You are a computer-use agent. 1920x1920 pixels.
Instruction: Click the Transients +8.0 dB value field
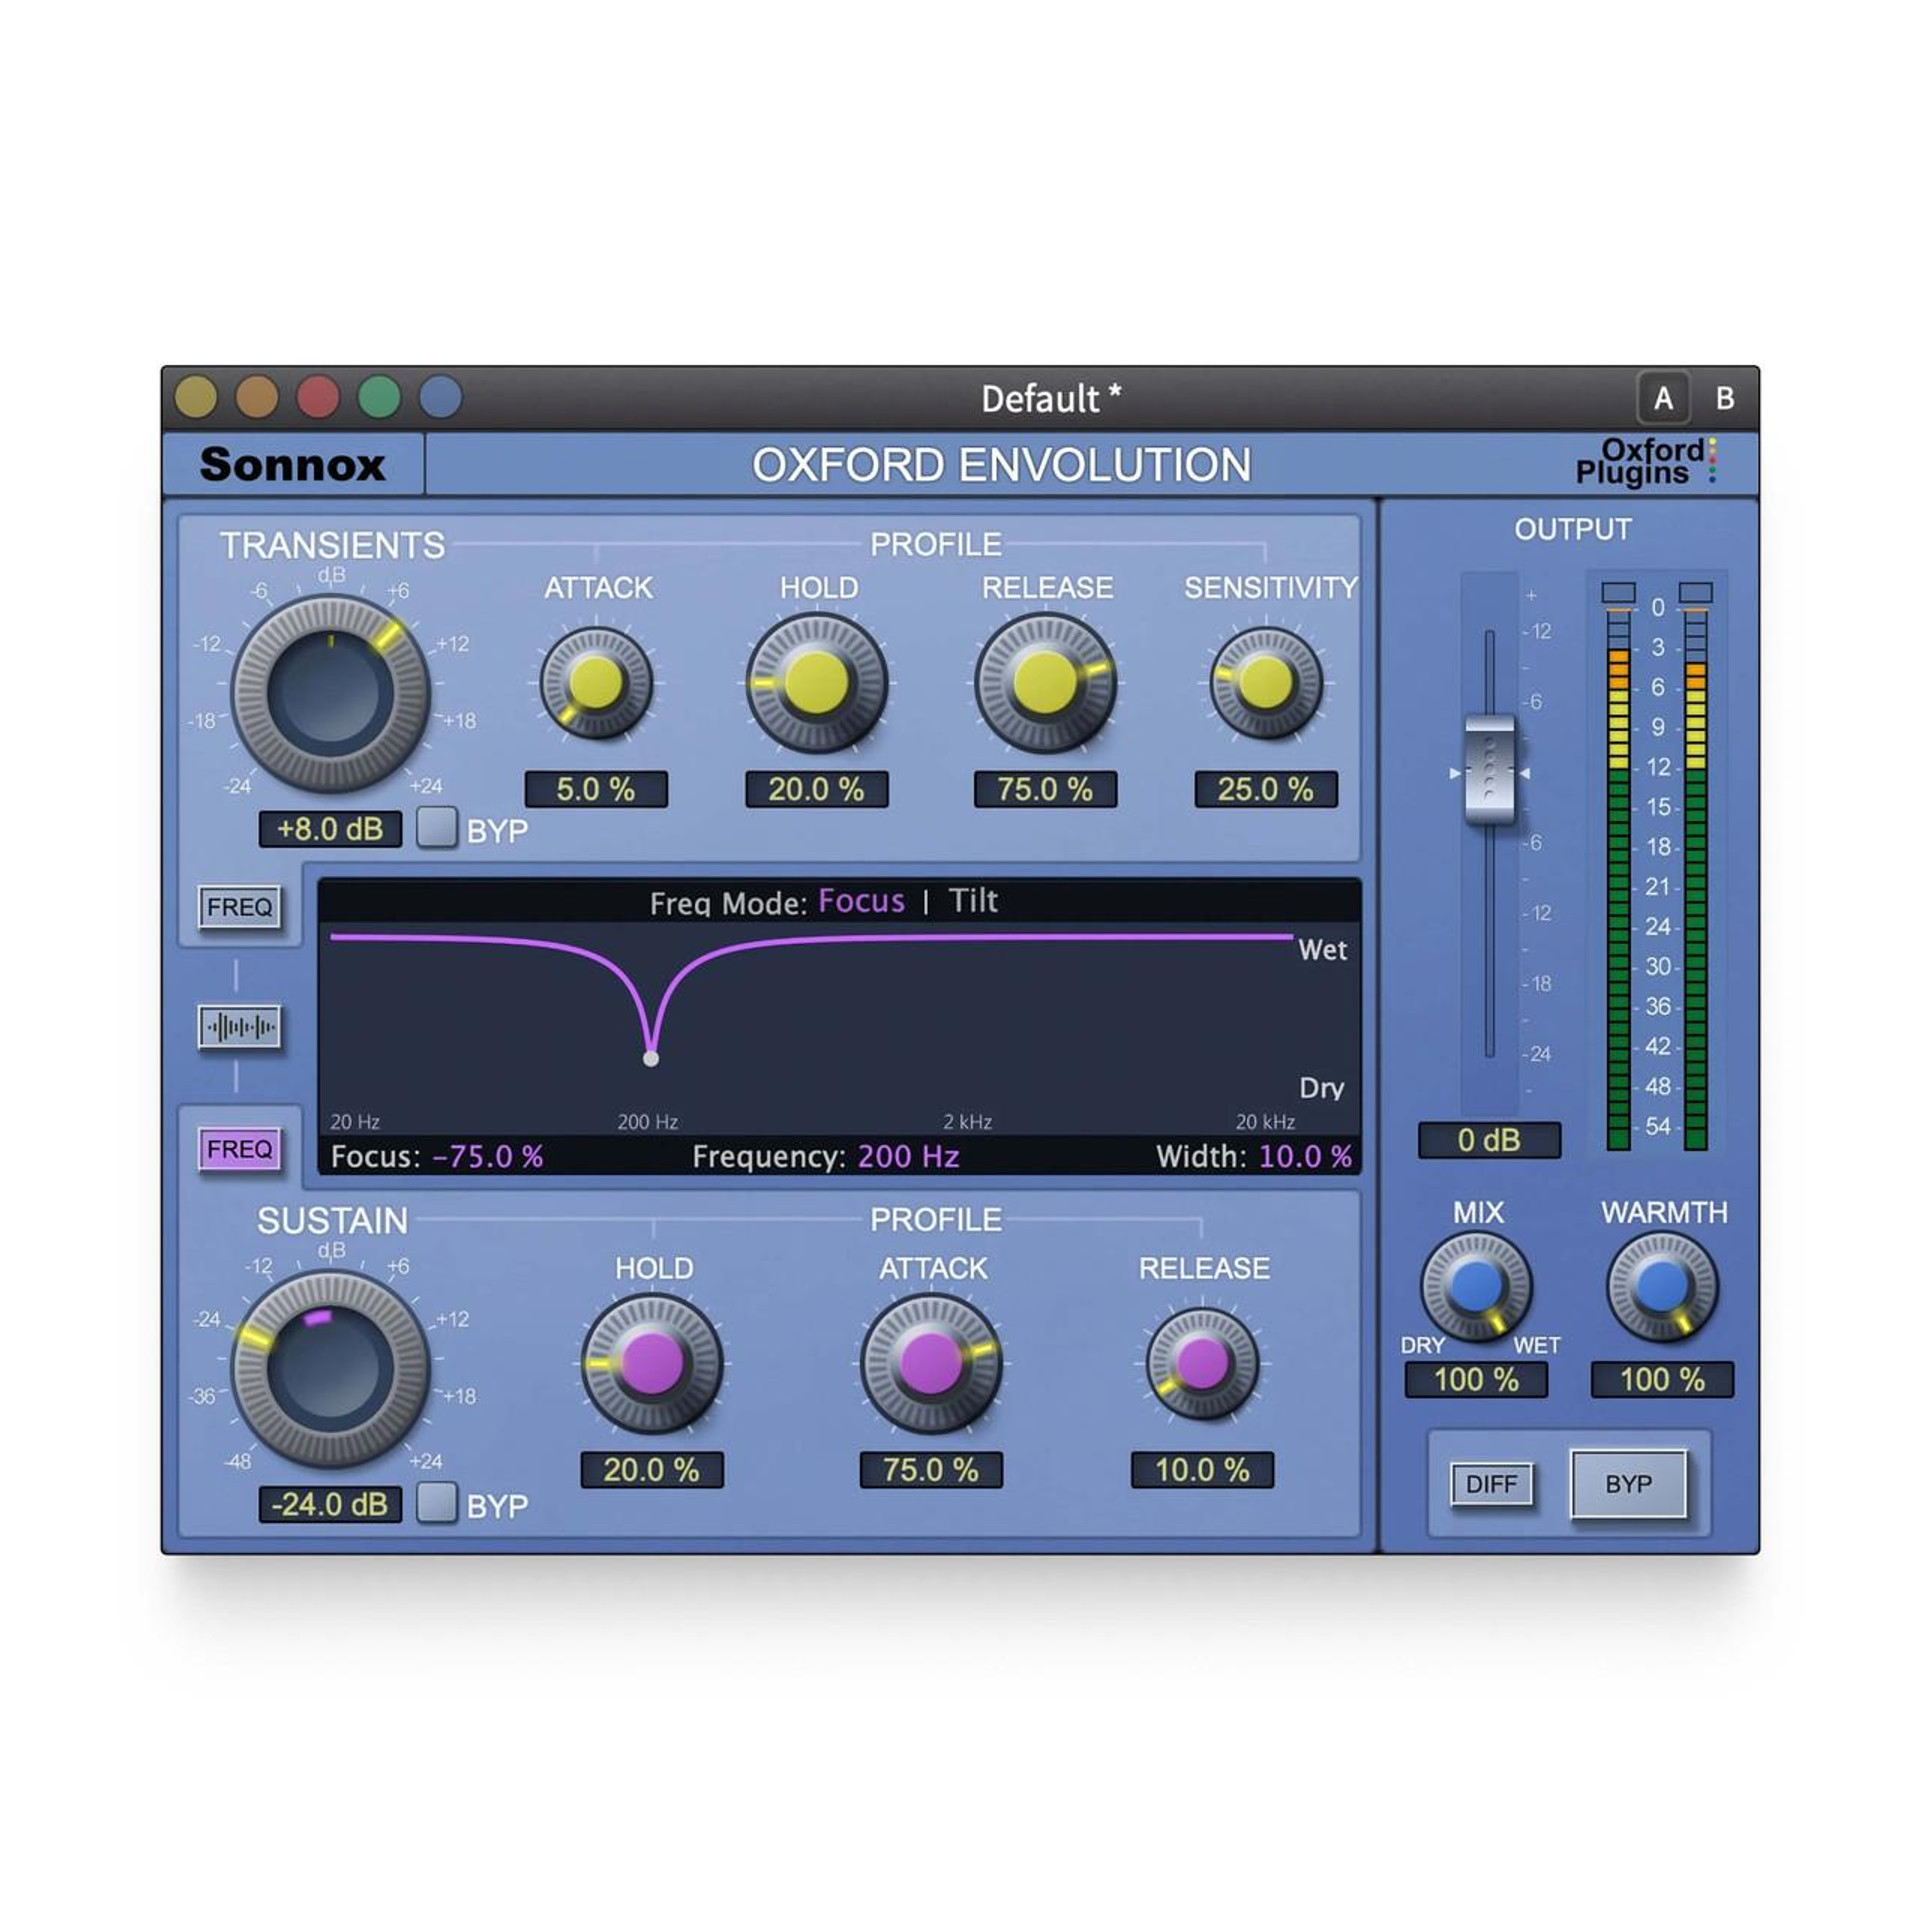point(330,829)
